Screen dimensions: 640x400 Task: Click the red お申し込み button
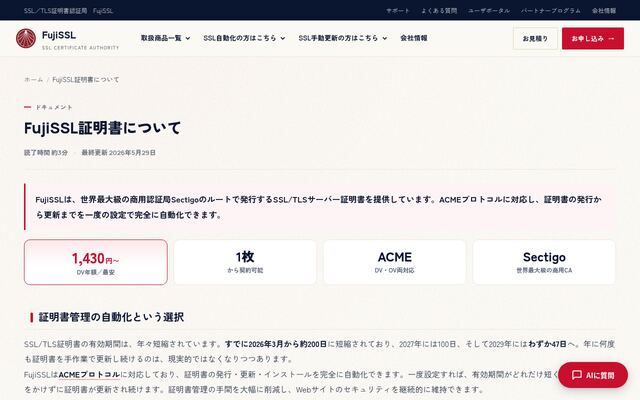click(593, 39)
